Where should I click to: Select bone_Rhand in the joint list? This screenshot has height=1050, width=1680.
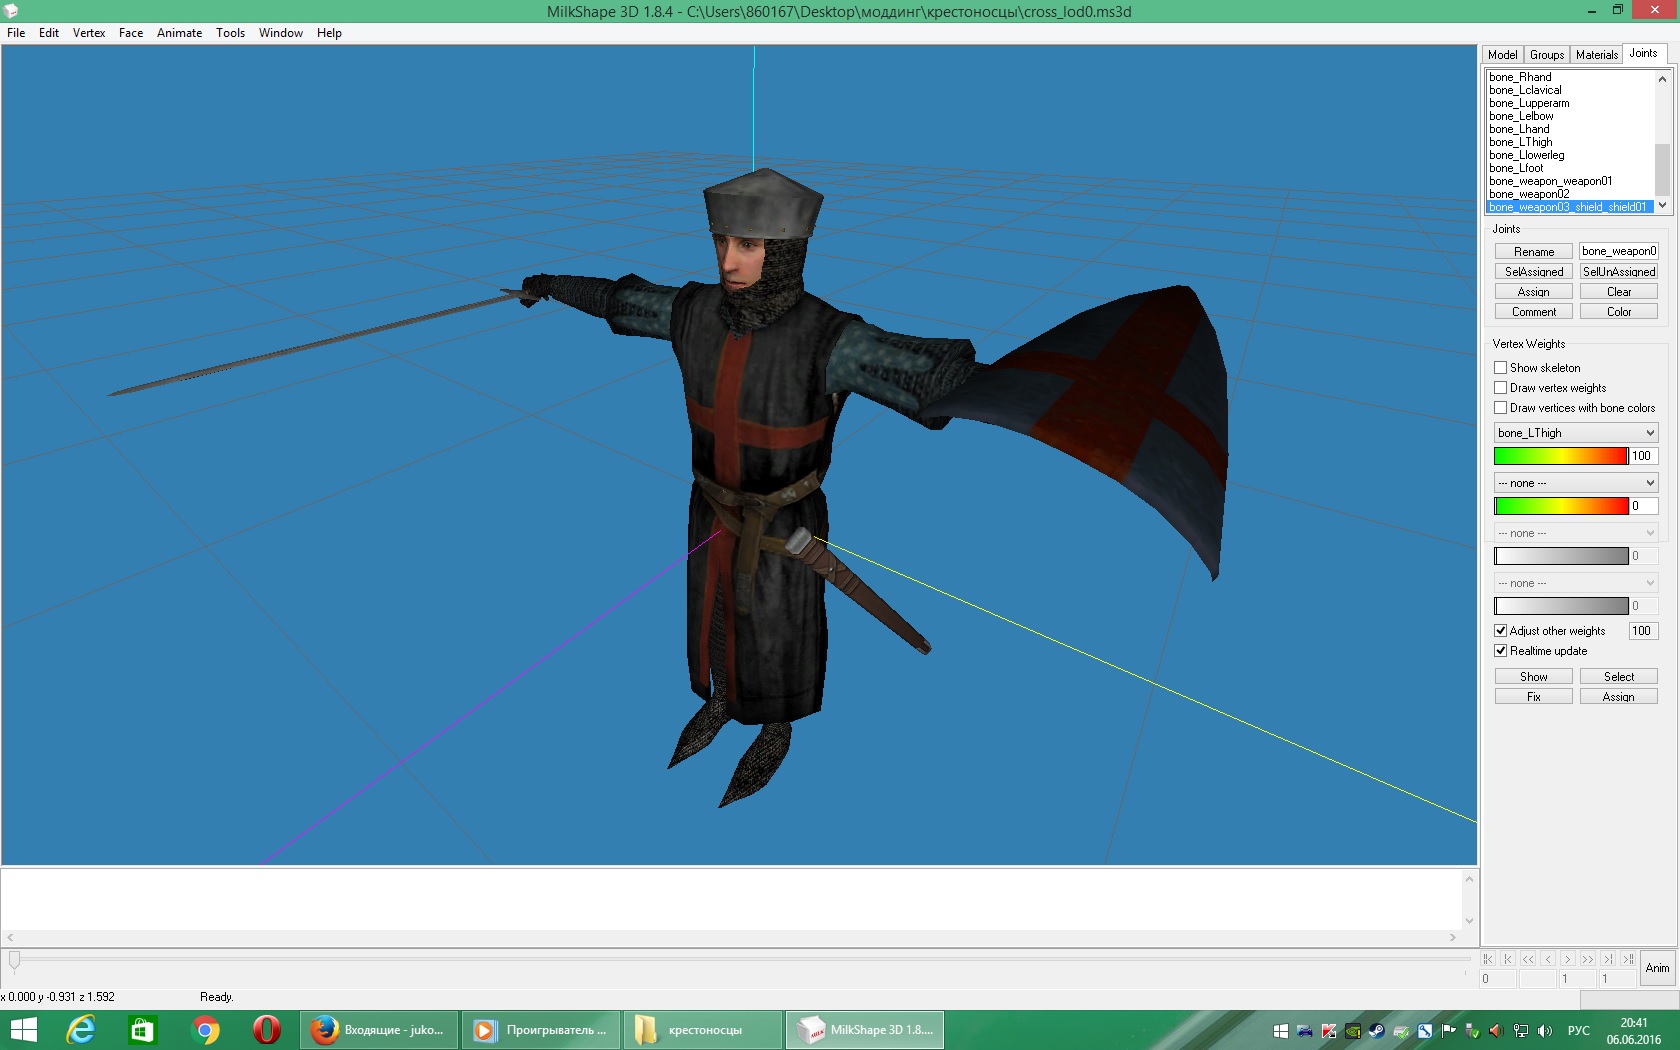pos(1520,77)
